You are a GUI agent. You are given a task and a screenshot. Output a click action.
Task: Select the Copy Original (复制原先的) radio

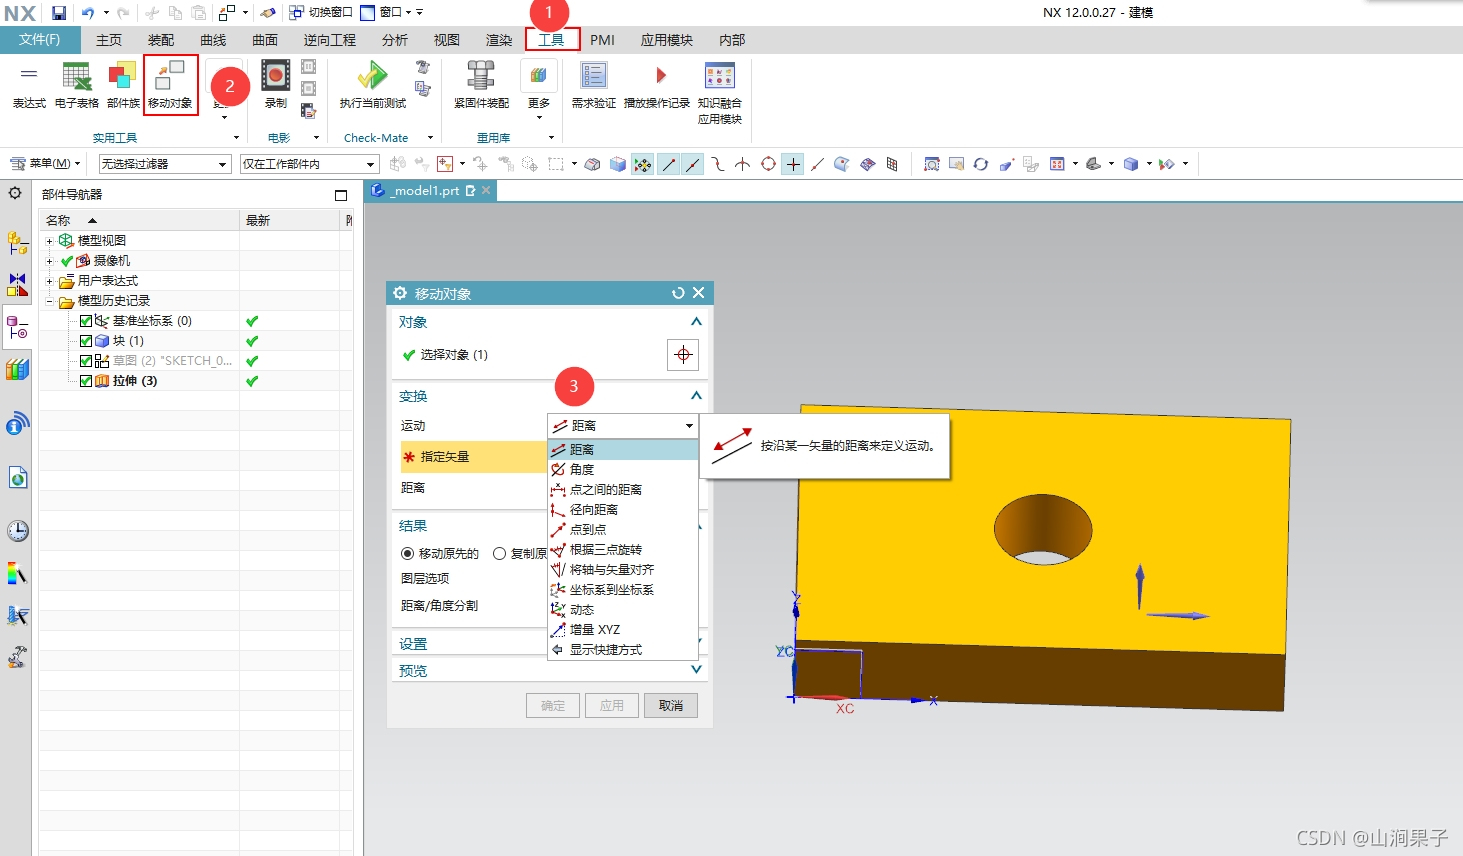(499, 553)
